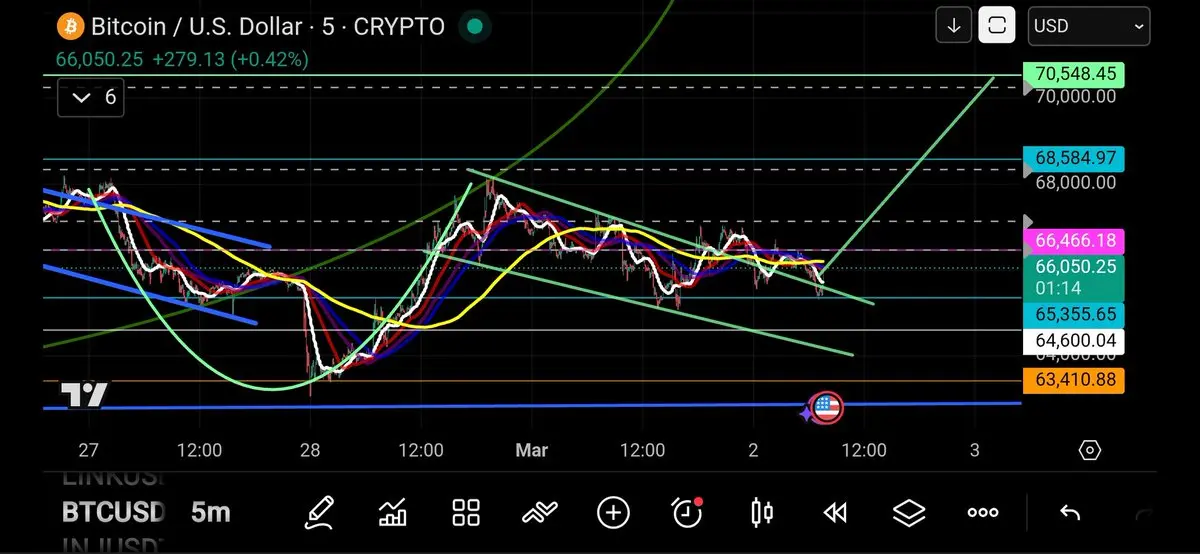Click the Bitcoin orange coin logo
Image resolution: width=1200 pixels, height=554 pixels.
click(x=70, y=26)
